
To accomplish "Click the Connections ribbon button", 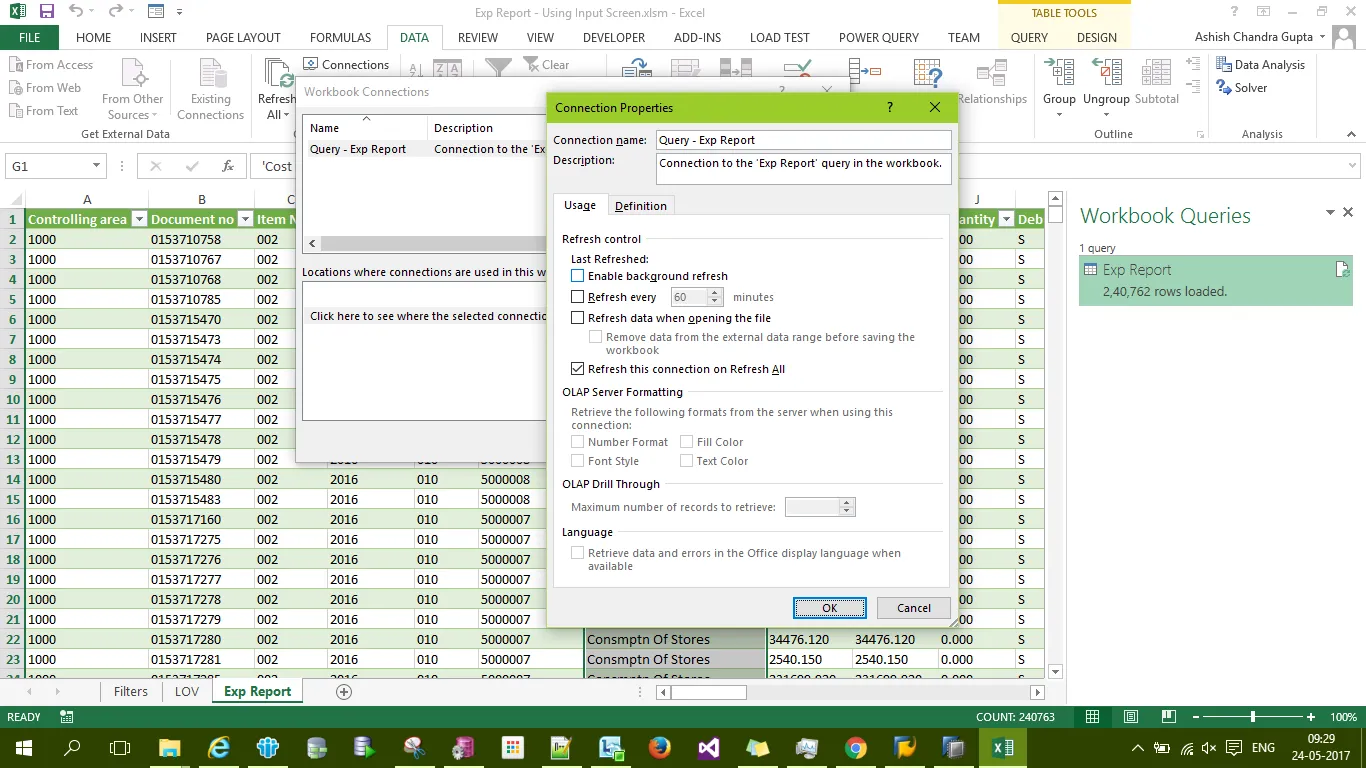I will 346,65.
